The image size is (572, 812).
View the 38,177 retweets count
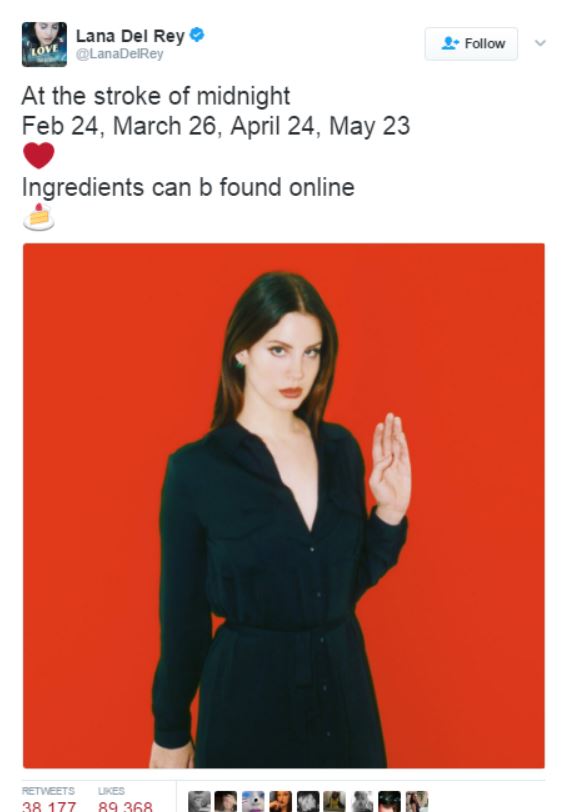[x=49, y=806]
